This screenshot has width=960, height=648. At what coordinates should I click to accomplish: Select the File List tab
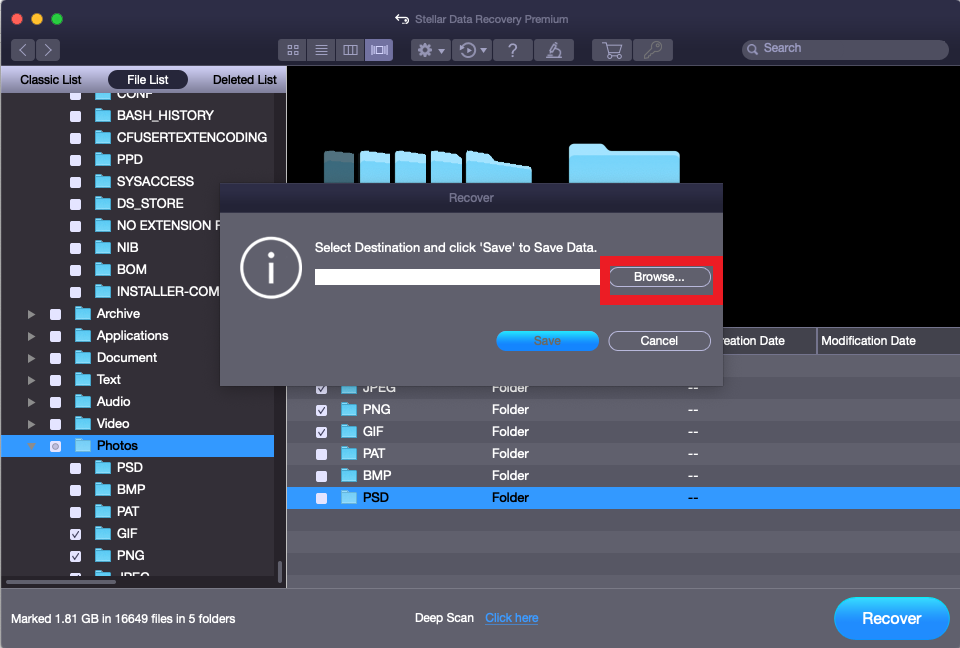point(148,80)
